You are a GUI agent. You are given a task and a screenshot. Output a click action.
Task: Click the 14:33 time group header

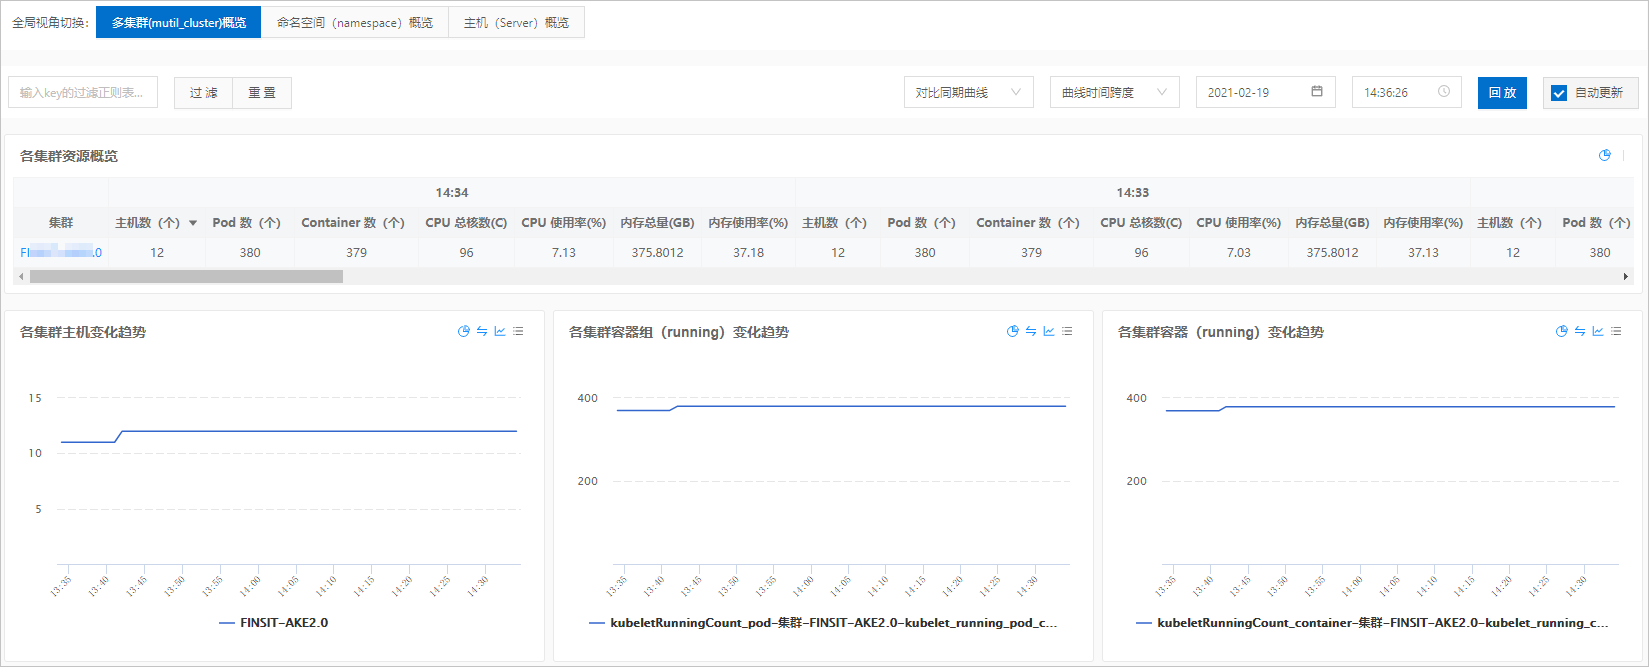(x=1133, y=192)
